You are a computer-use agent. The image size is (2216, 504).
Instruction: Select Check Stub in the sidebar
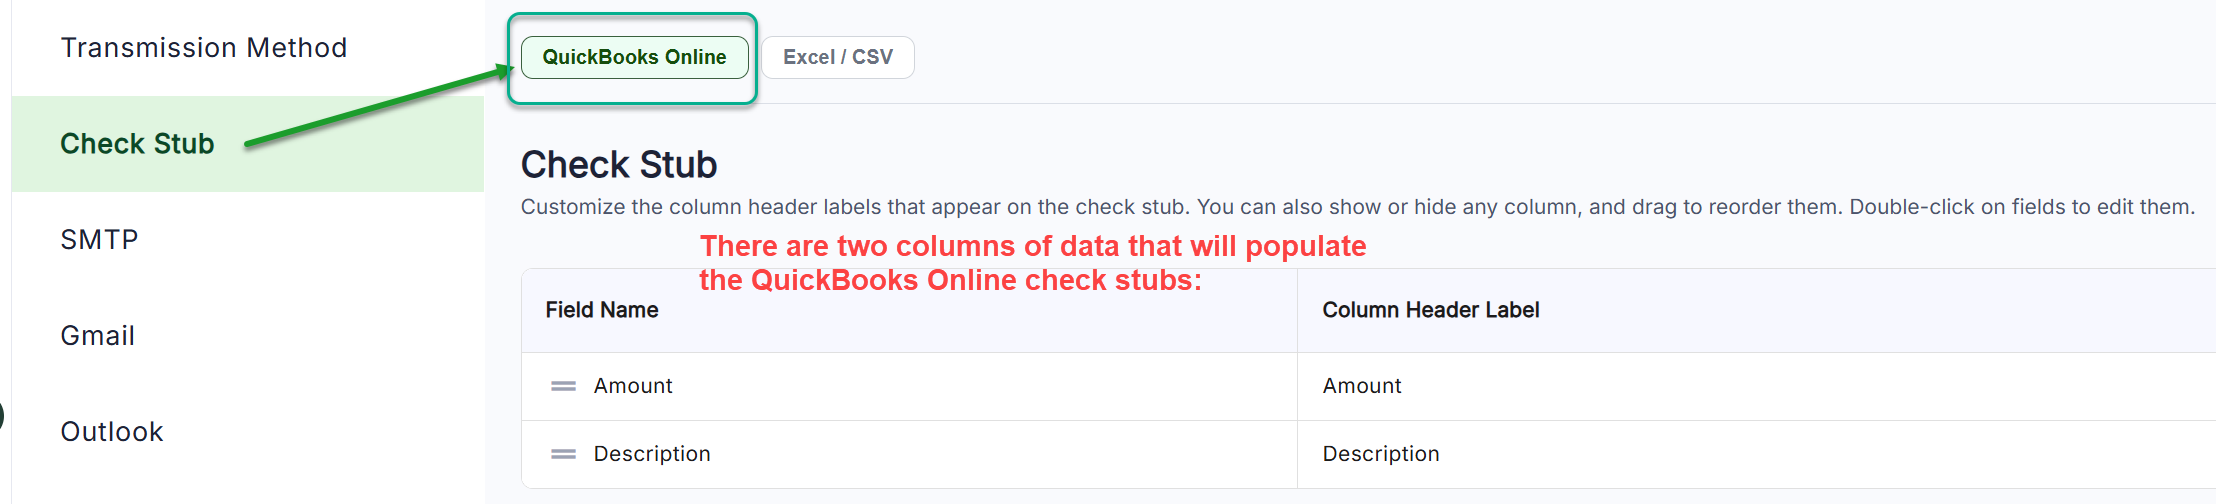pyautogui.click(x=137, y=144)
